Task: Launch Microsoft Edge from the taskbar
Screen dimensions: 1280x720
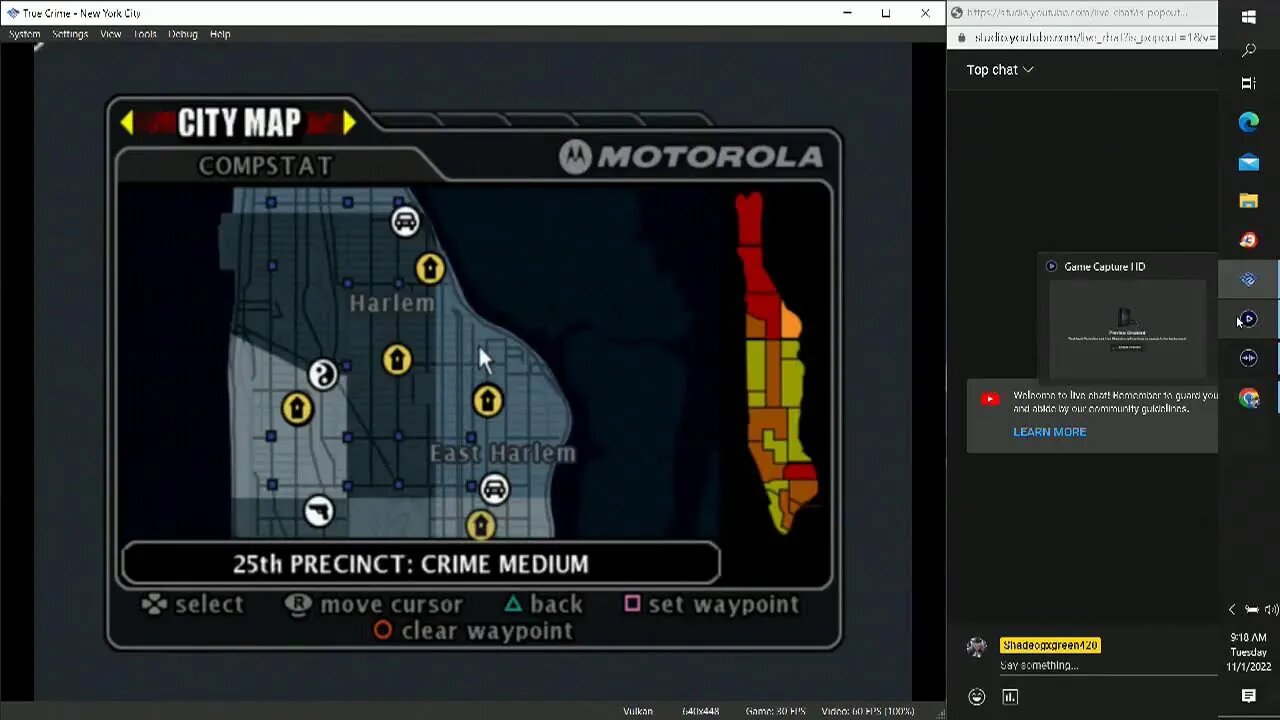Action: click(1249, 123)
